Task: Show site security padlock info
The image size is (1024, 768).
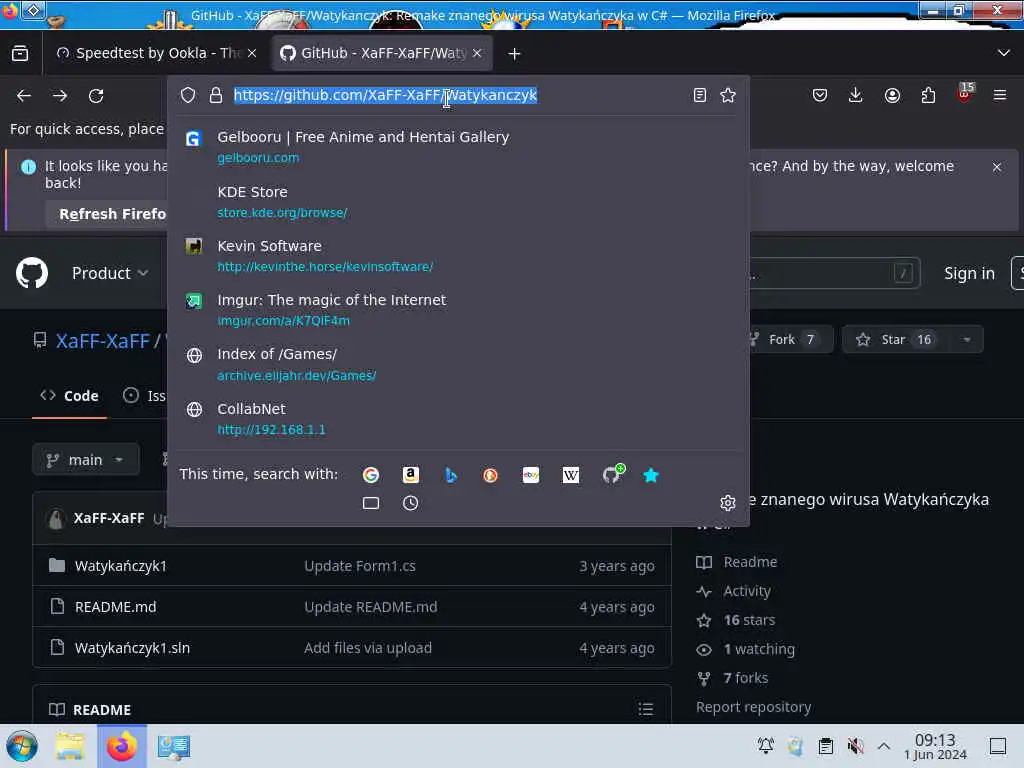Action: coord(216,95)
